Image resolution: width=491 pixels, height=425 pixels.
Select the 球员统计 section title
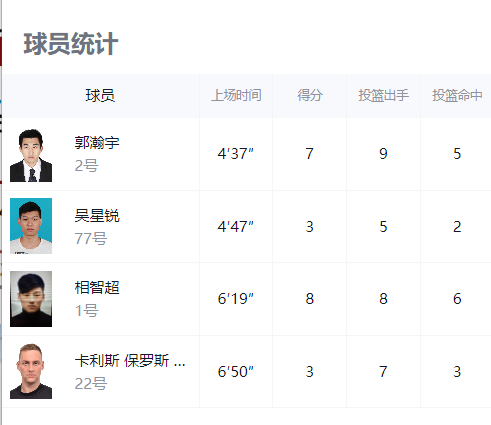point(71,44)
